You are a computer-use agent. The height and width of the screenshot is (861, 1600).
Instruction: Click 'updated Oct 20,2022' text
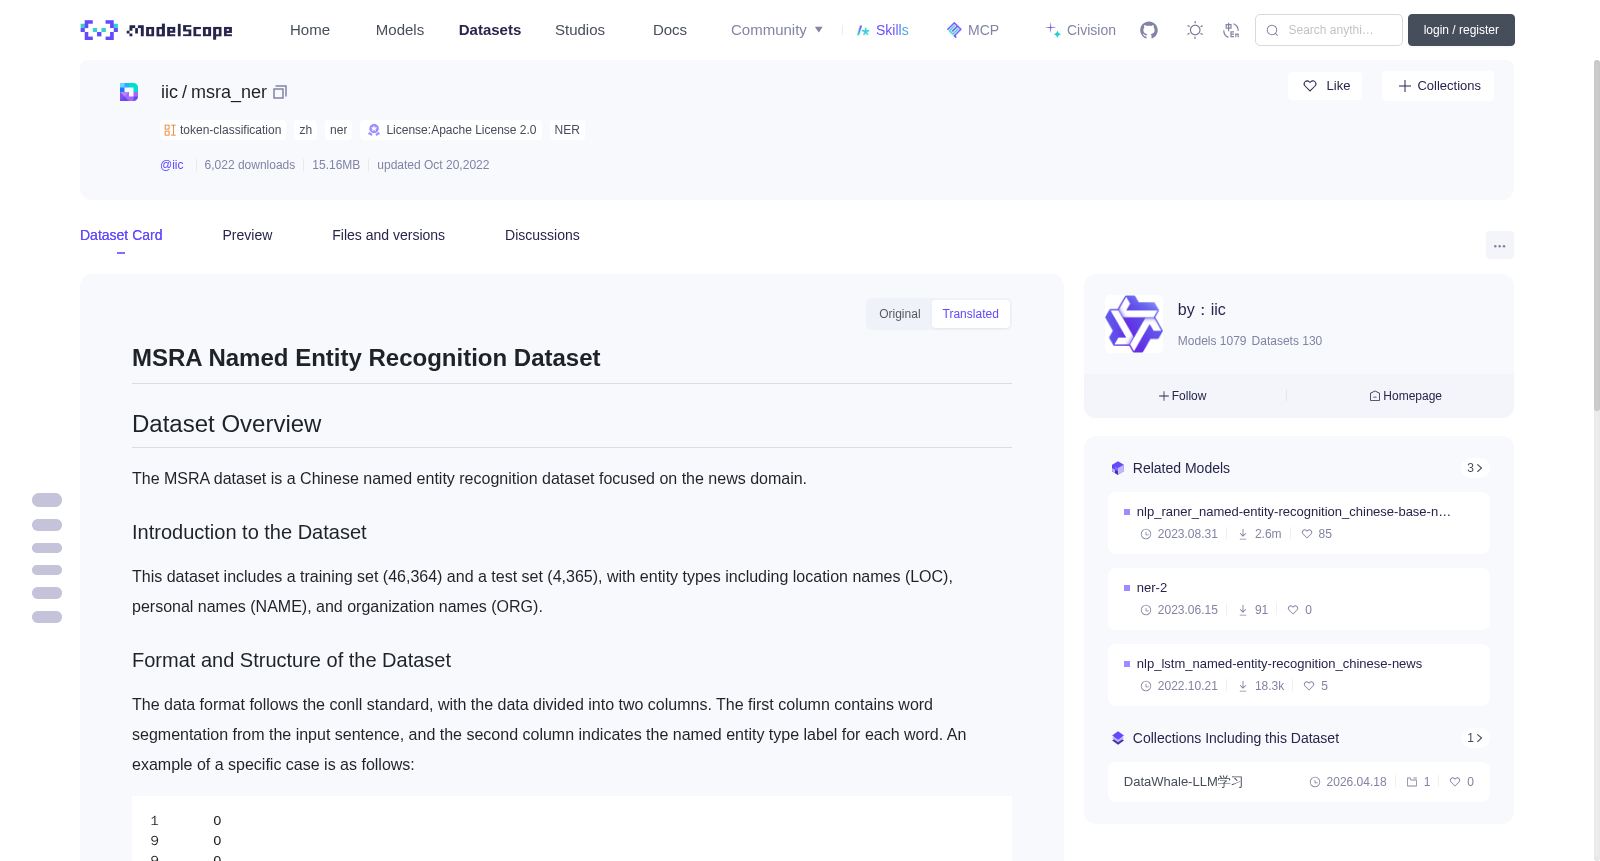pyautogui.click(x=433, y=165)
